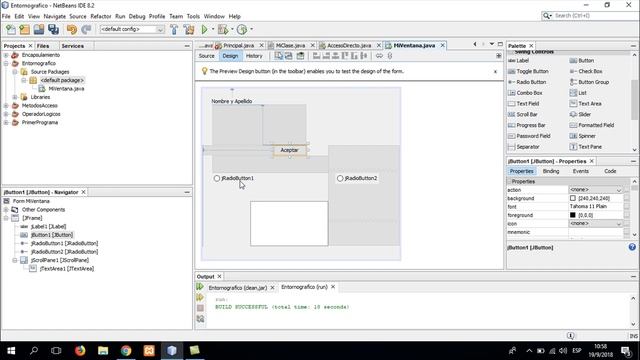Click the Connection Mode designer icon
The image size is (640, 360).
pyautogui.click(x=289, y=56)
